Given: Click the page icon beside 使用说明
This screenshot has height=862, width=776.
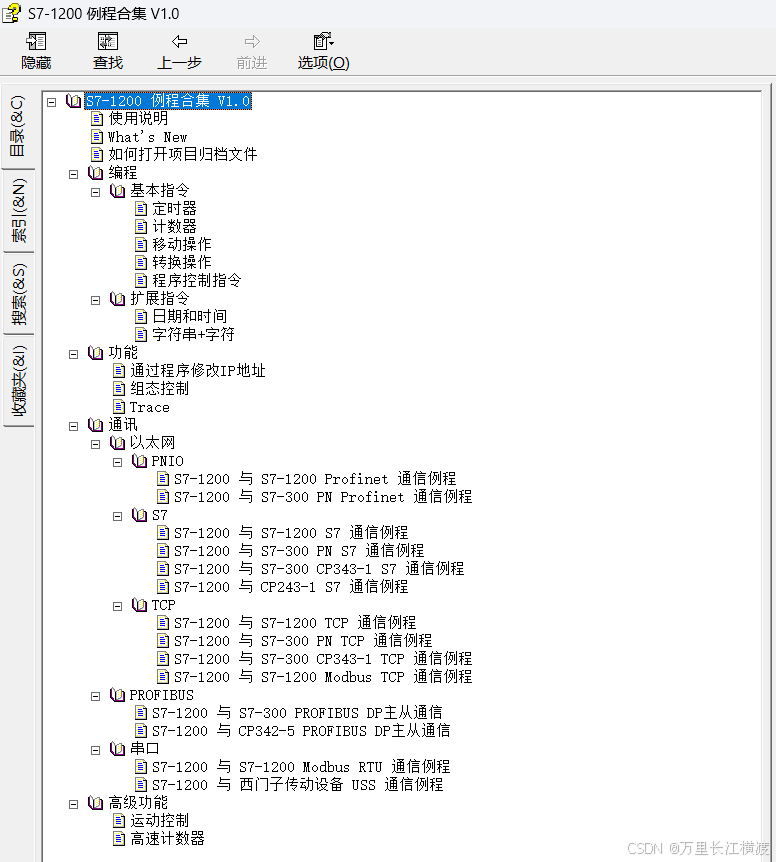Looking at the screenshot, I should pos(97,119).
